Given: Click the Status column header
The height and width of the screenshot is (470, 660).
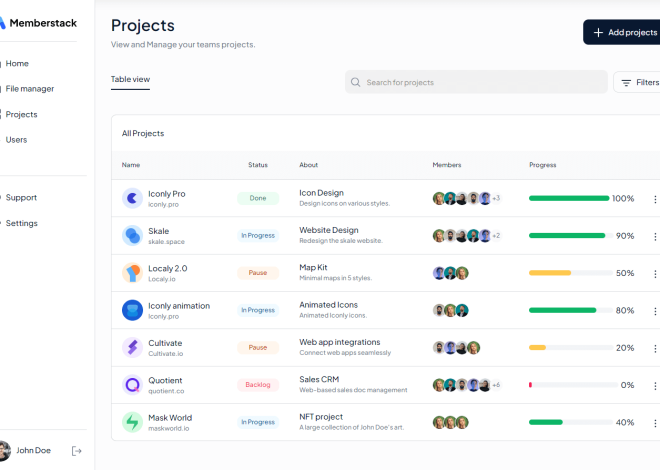Looking at the screenshot, I should point(258,165).
